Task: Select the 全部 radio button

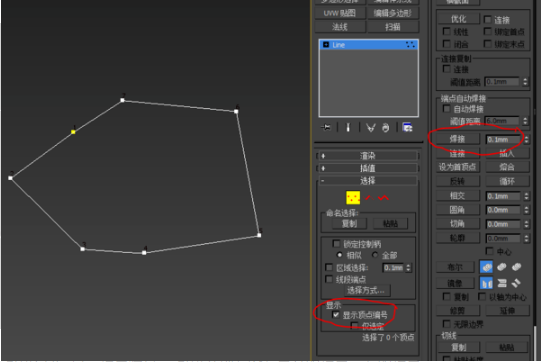Action: tap(375, 255)
